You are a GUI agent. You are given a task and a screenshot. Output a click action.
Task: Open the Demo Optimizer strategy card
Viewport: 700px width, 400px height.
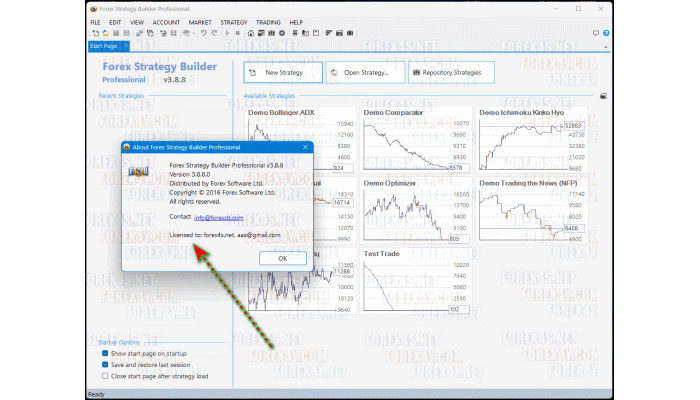[416, 210]
